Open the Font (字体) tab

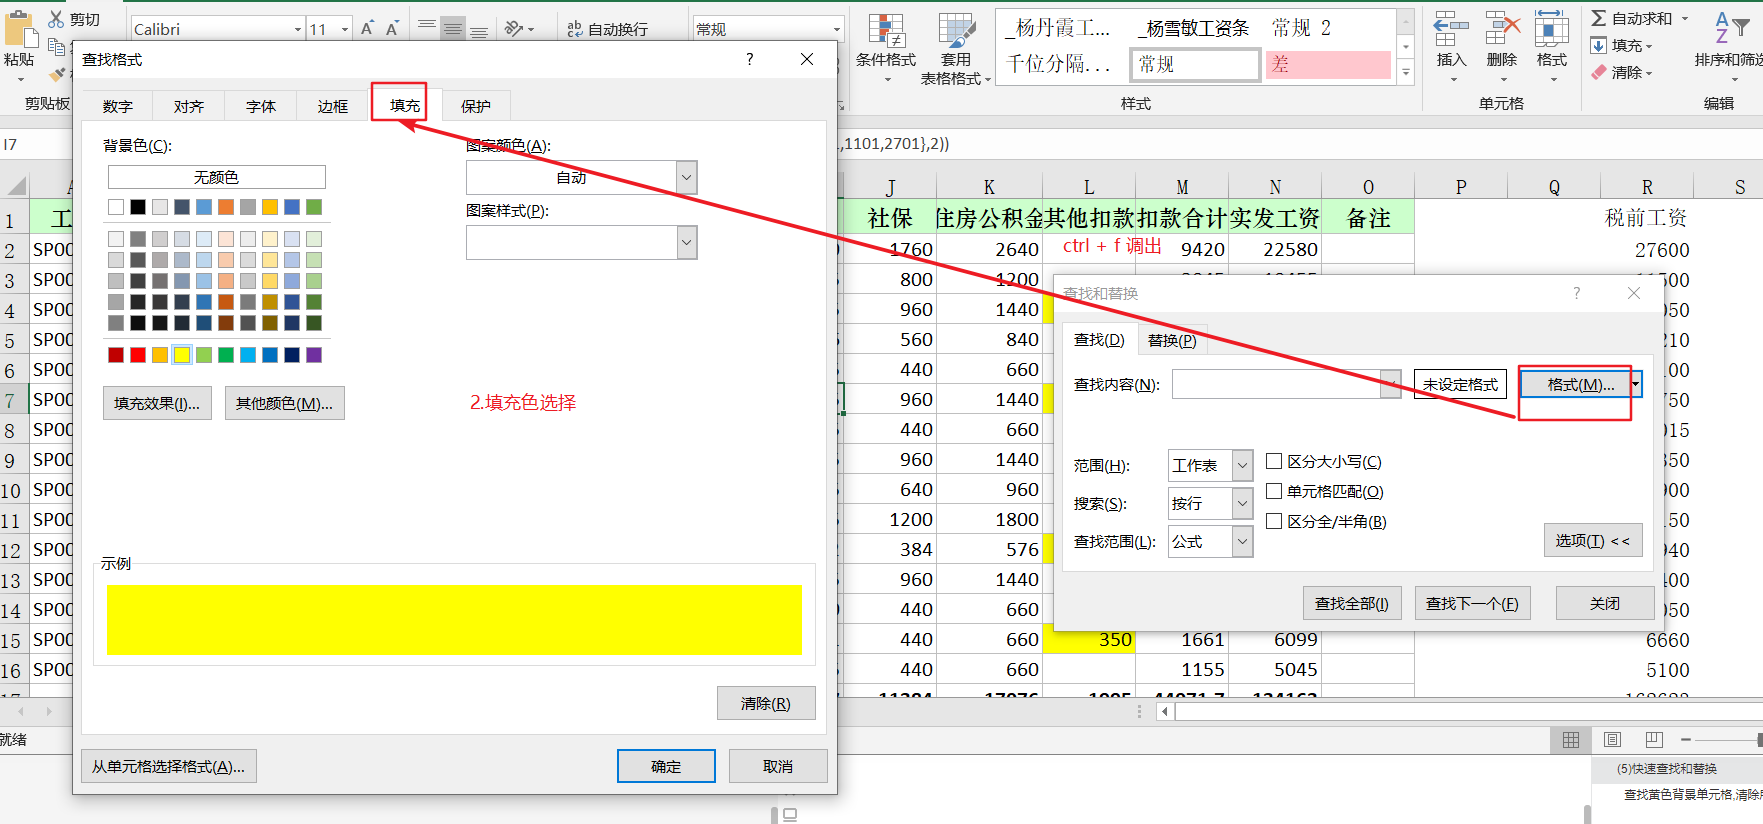tap(261, 106)
